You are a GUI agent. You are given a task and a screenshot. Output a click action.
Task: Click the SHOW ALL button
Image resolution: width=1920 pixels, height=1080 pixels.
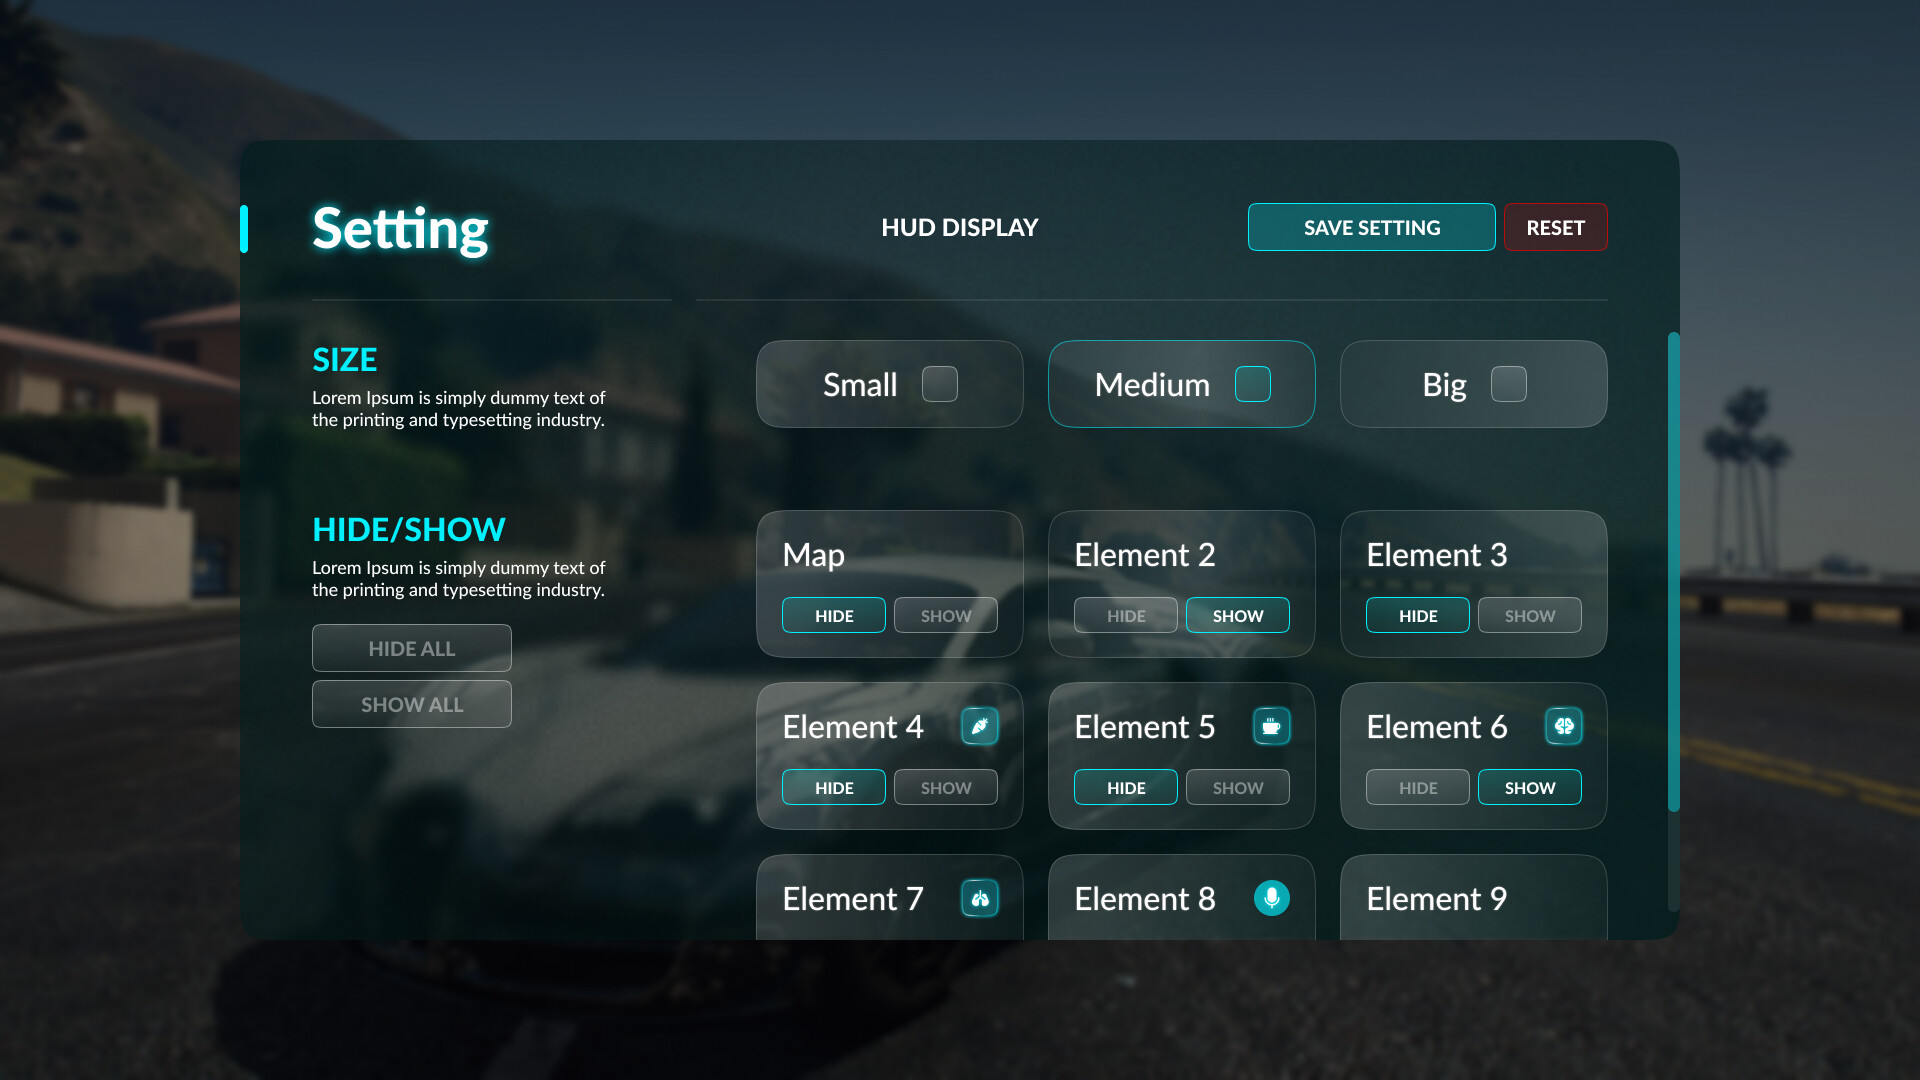tap(411, 704)
